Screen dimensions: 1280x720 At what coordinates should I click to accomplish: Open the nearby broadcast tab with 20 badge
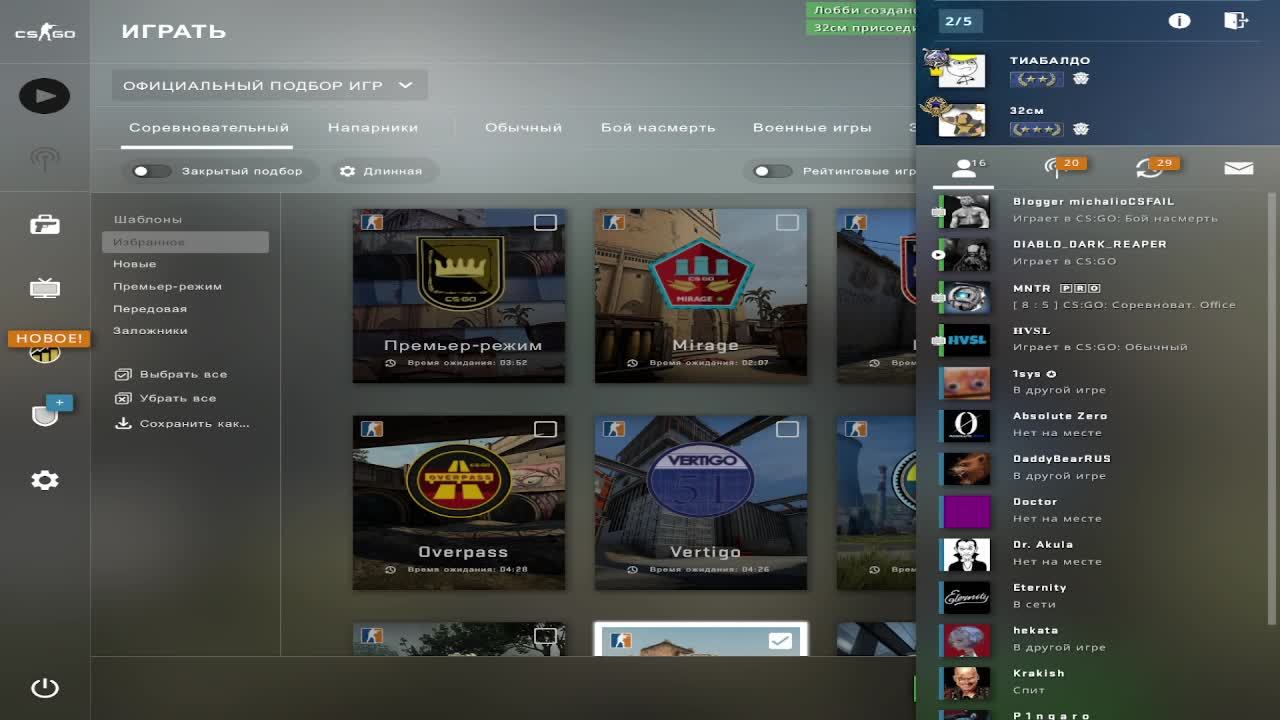pos(1058,167)
